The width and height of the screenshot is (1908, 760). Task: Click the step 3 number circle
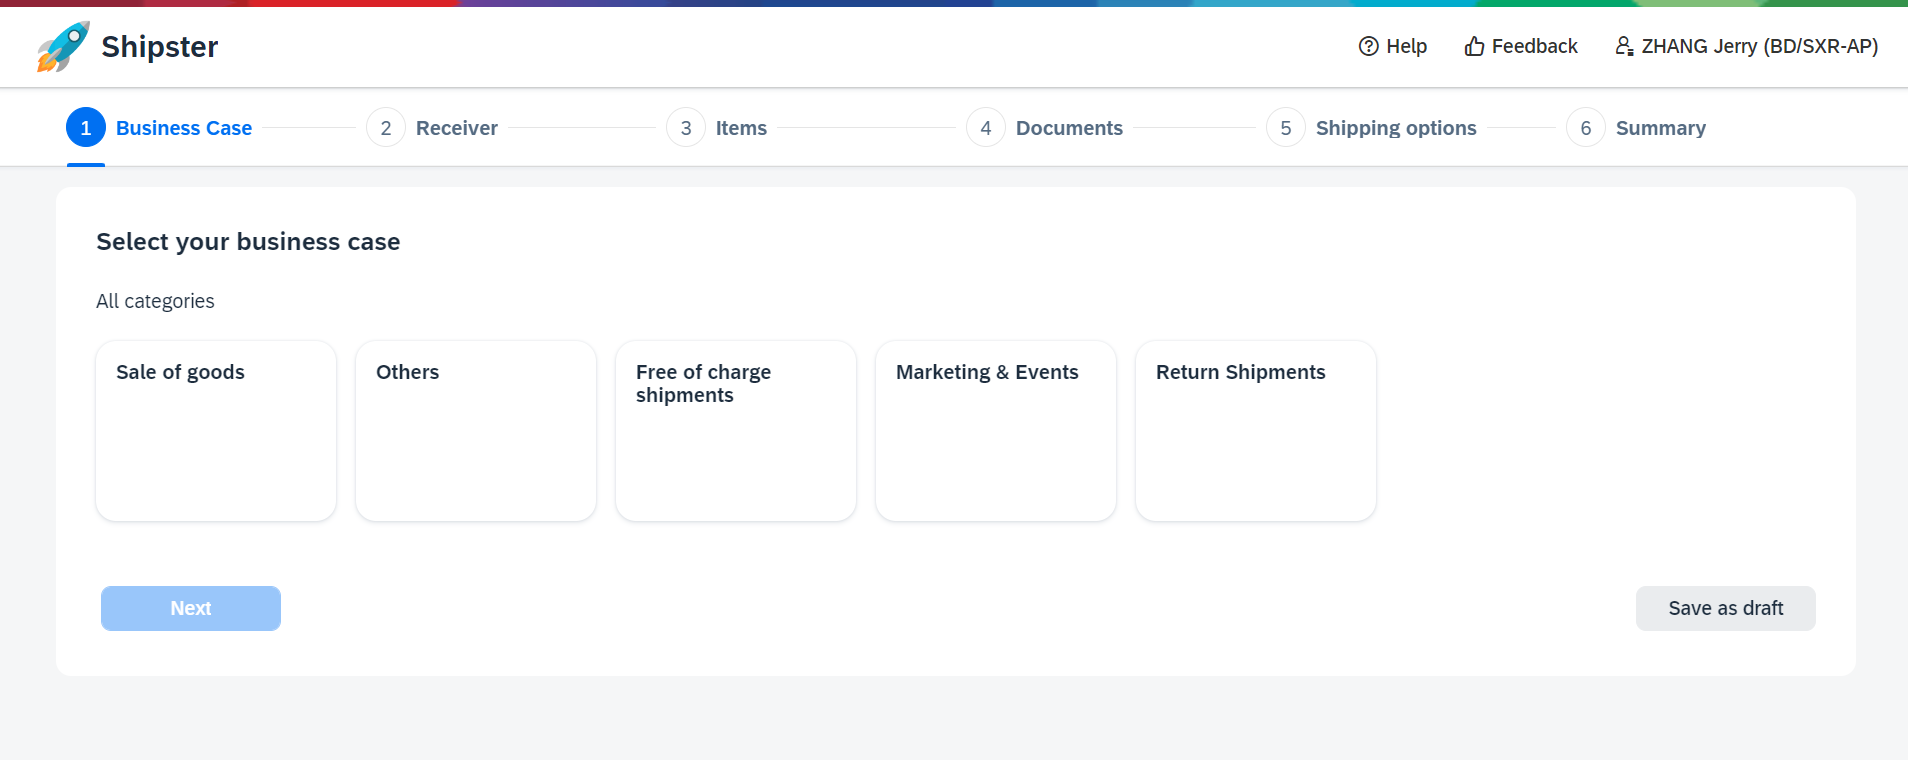686,128
